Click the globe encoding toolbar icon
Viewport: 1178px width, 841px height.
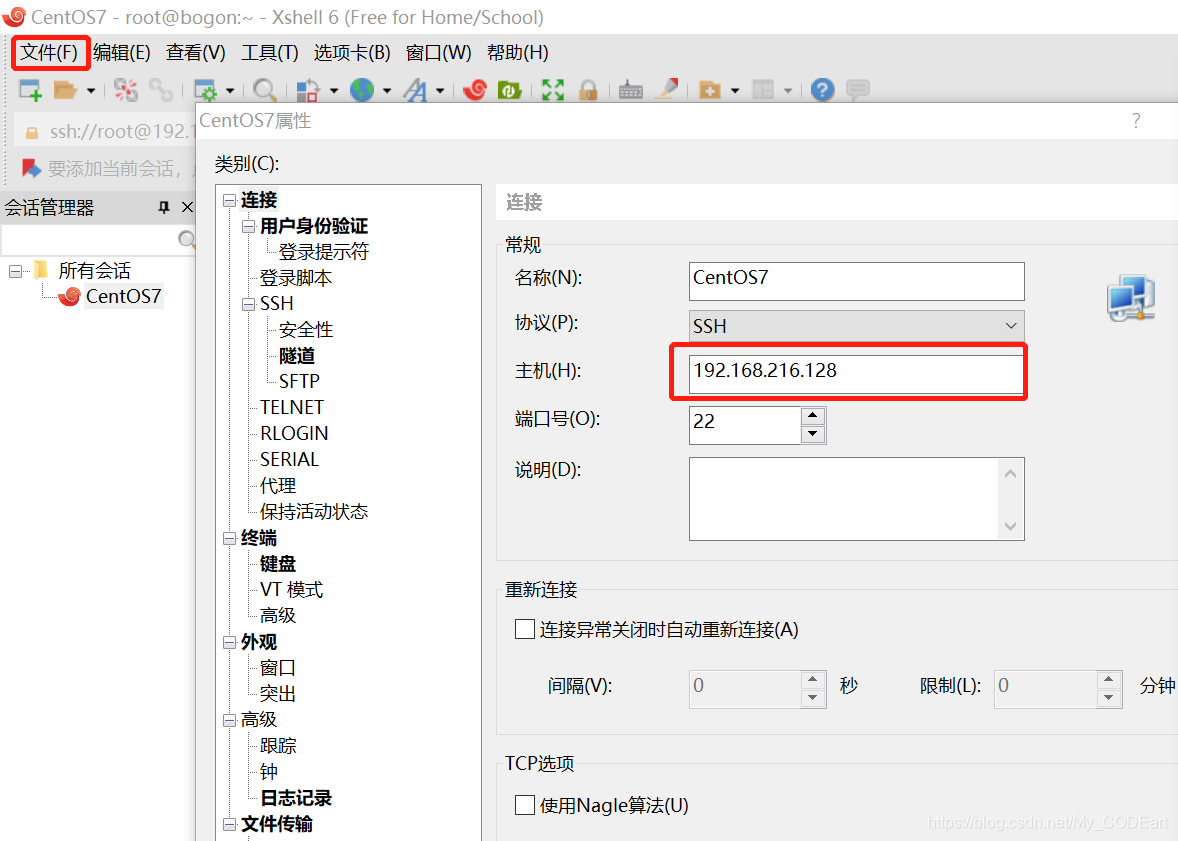[x=362, y=90]
